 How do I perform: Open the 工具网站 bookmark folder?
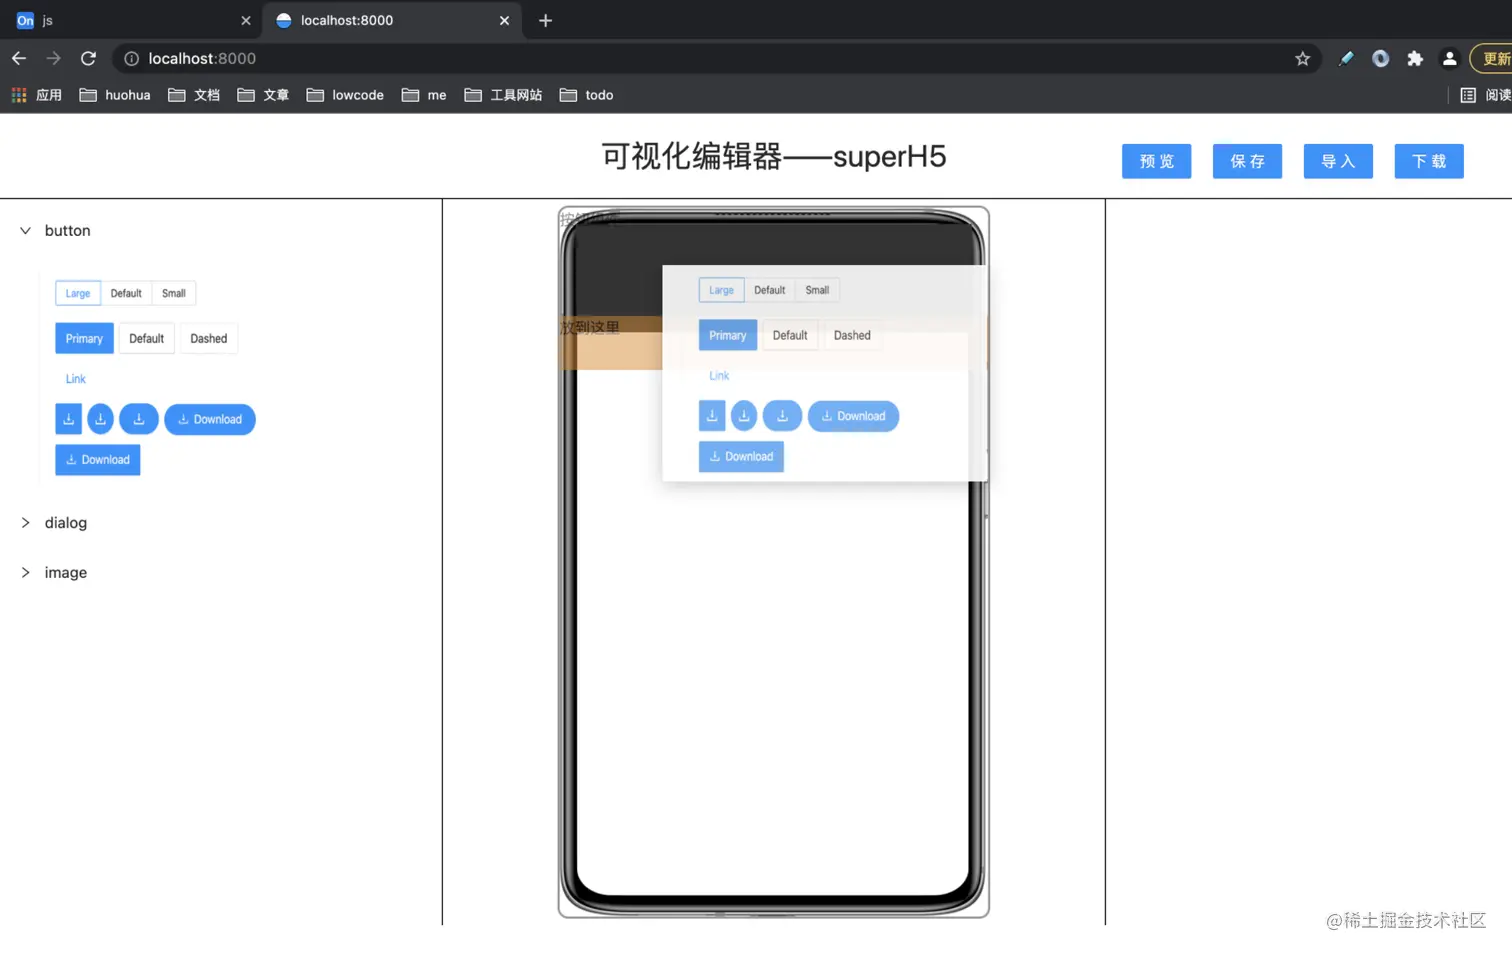coord(504,95)
